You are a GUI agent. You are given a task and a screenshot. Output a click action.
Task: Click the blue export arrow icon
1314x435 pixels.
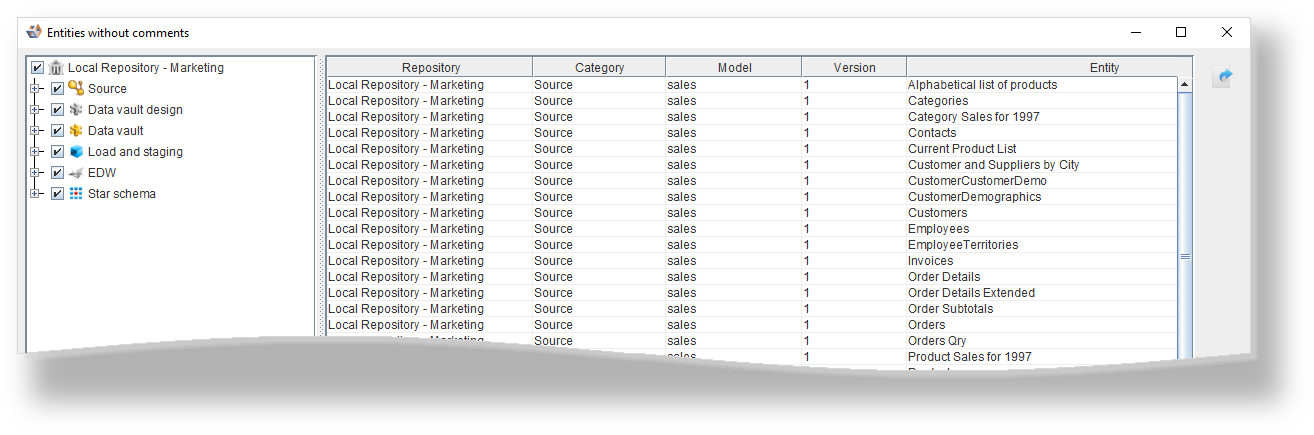[x=1221, y=77]
